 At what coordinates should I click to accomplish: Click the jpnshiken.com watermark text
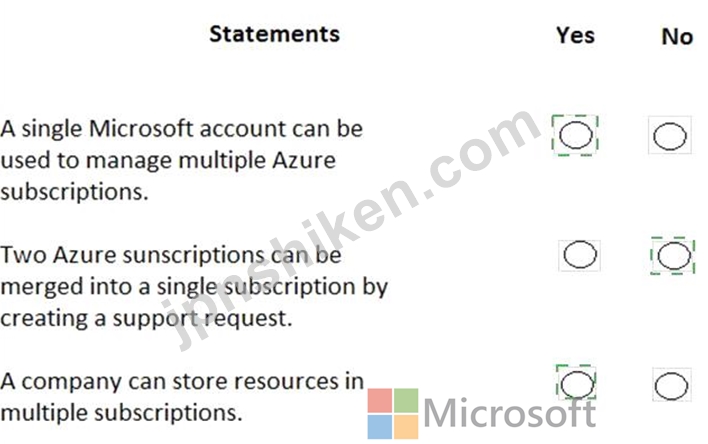pyautogui.click(x=352, y=230)
